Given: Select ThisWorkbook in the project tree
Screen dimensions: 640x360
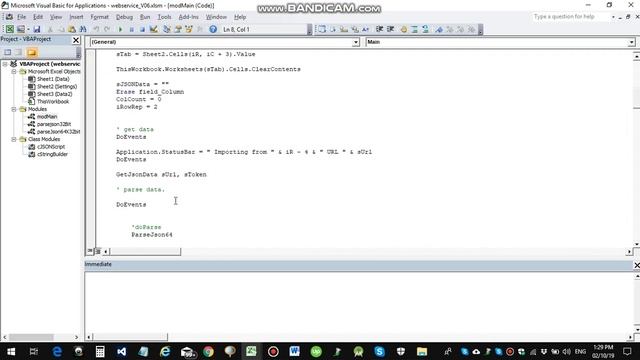Looking at the screenshot, I should (53, 102).
